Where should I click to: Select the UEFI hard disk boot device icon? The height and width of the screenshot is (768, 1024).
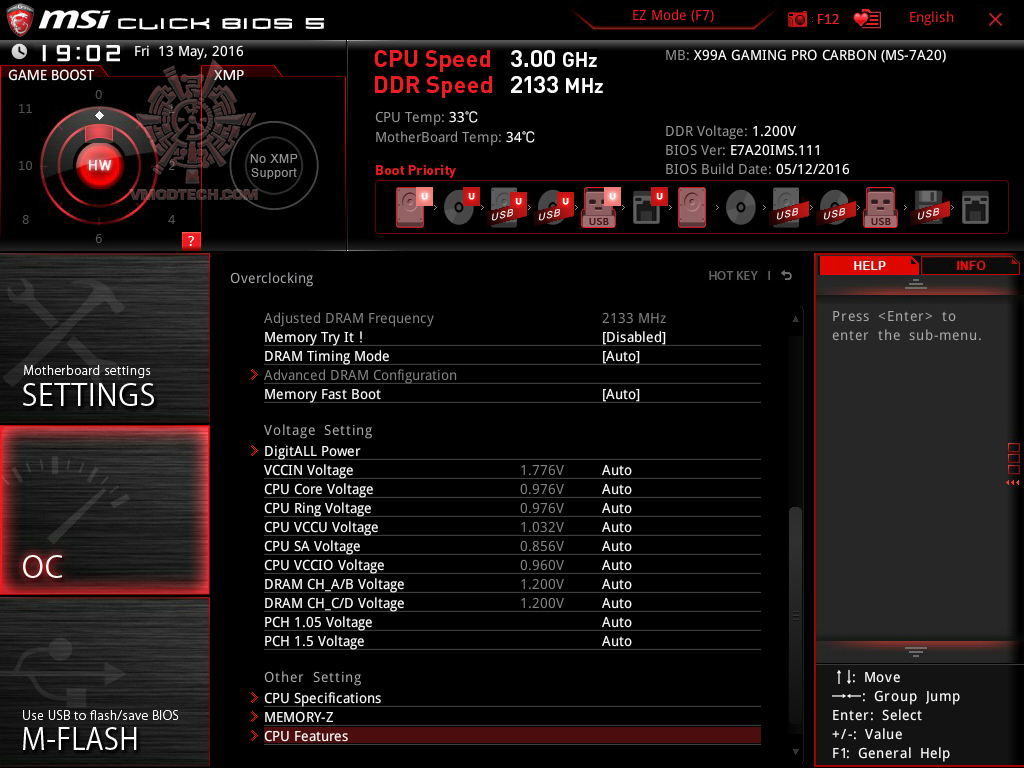click(413, 207)
